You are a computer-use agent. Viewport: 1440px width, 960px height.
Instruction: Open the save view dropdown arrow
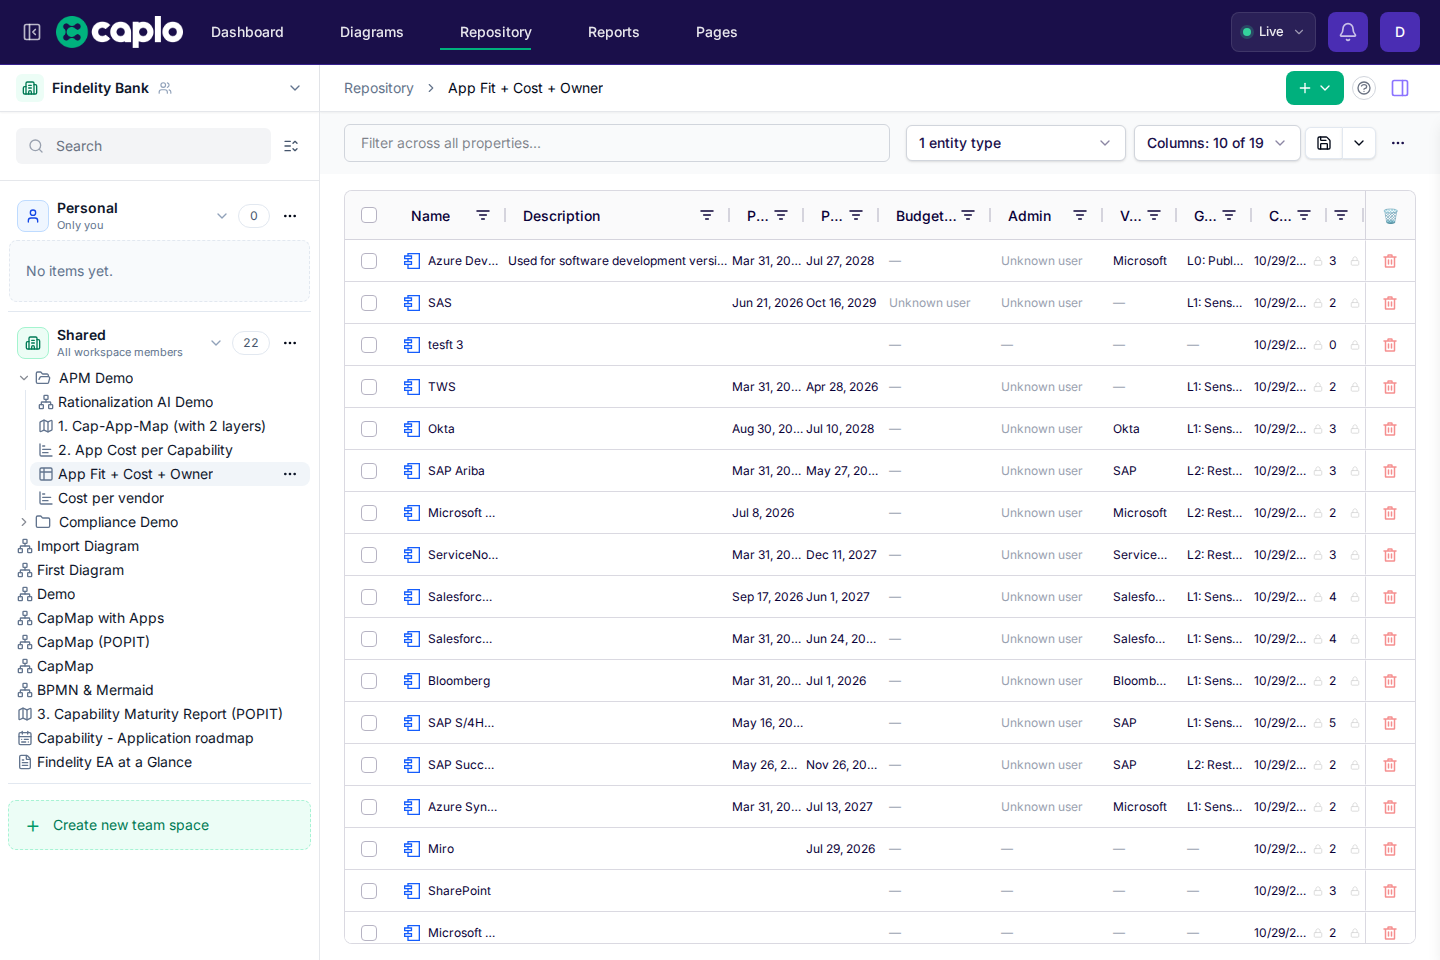[1359, 143]
